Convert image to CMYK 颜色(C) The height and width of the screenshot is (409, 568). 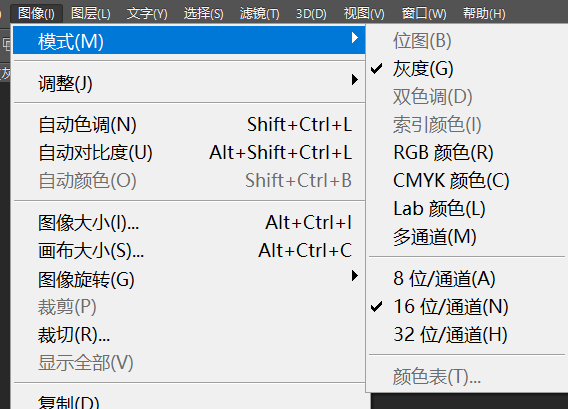pos(451,180)
